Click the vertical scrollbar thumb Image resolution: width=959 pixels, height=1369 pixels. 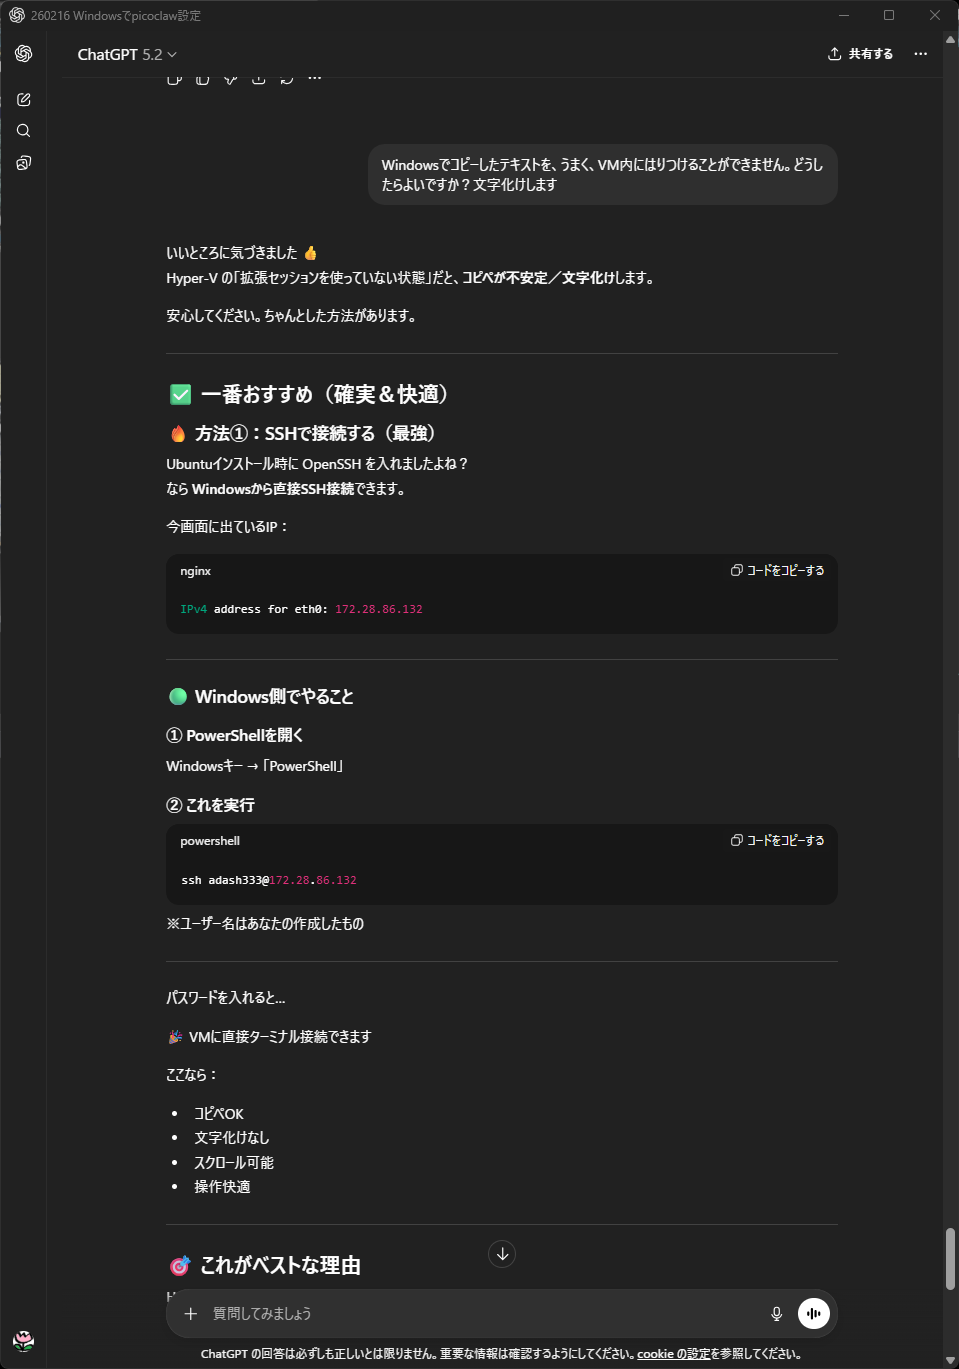tap(950, 1260)
